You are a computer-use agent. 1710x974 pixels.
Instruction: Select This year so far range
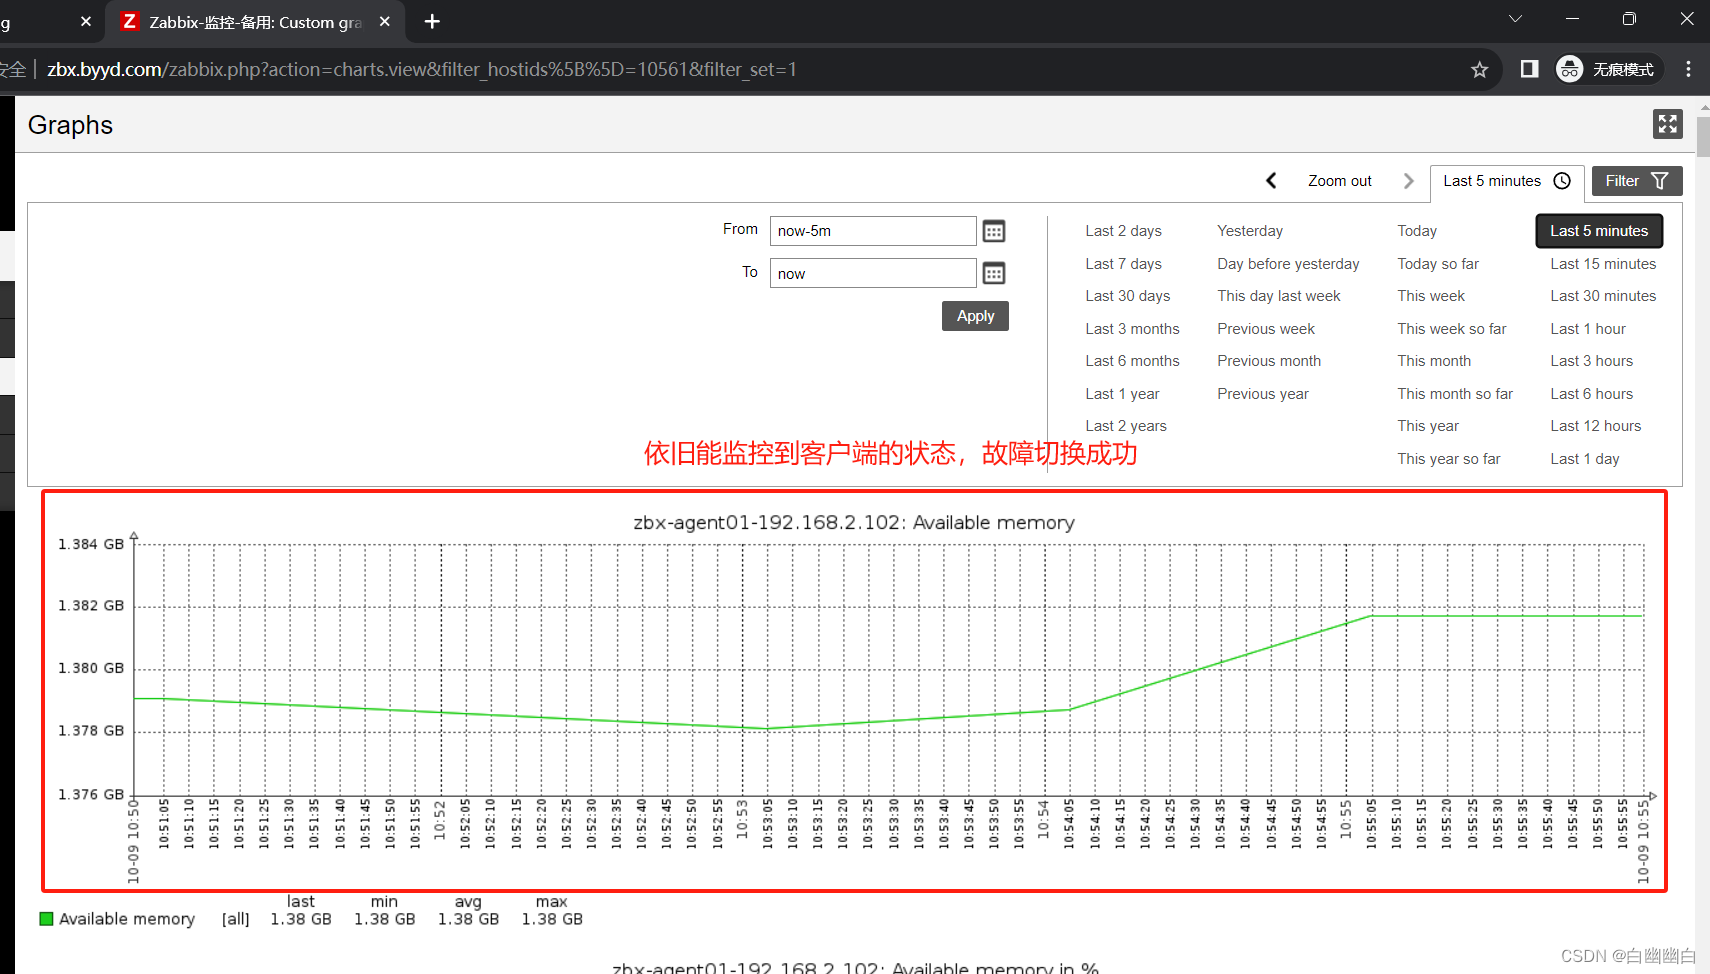coord(1448,459)
